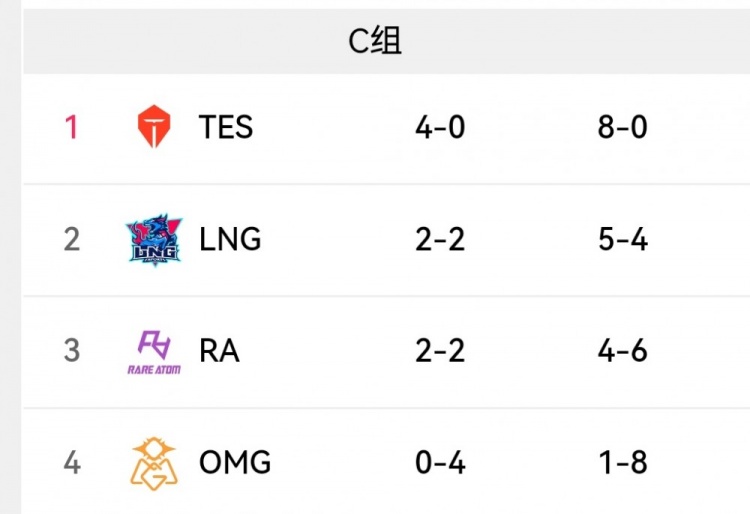The image size is (750, 514).
Task: Click RA game score 4-6
Action: pos(623,351)
